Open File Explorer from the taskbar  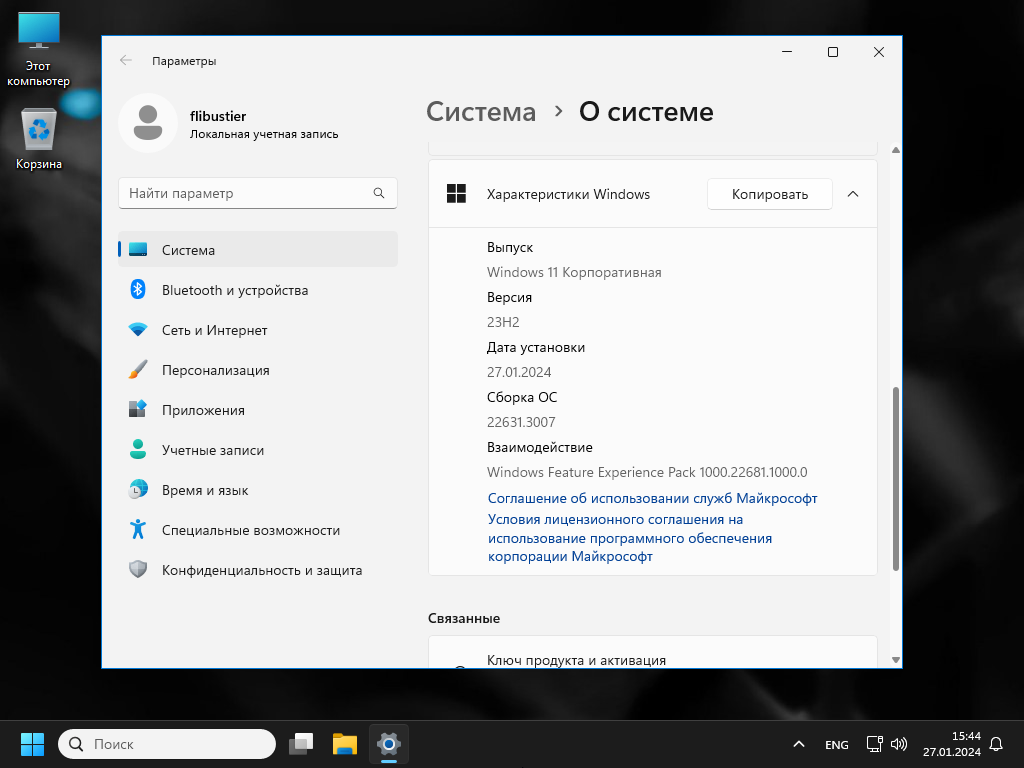[x=345, y=744]
